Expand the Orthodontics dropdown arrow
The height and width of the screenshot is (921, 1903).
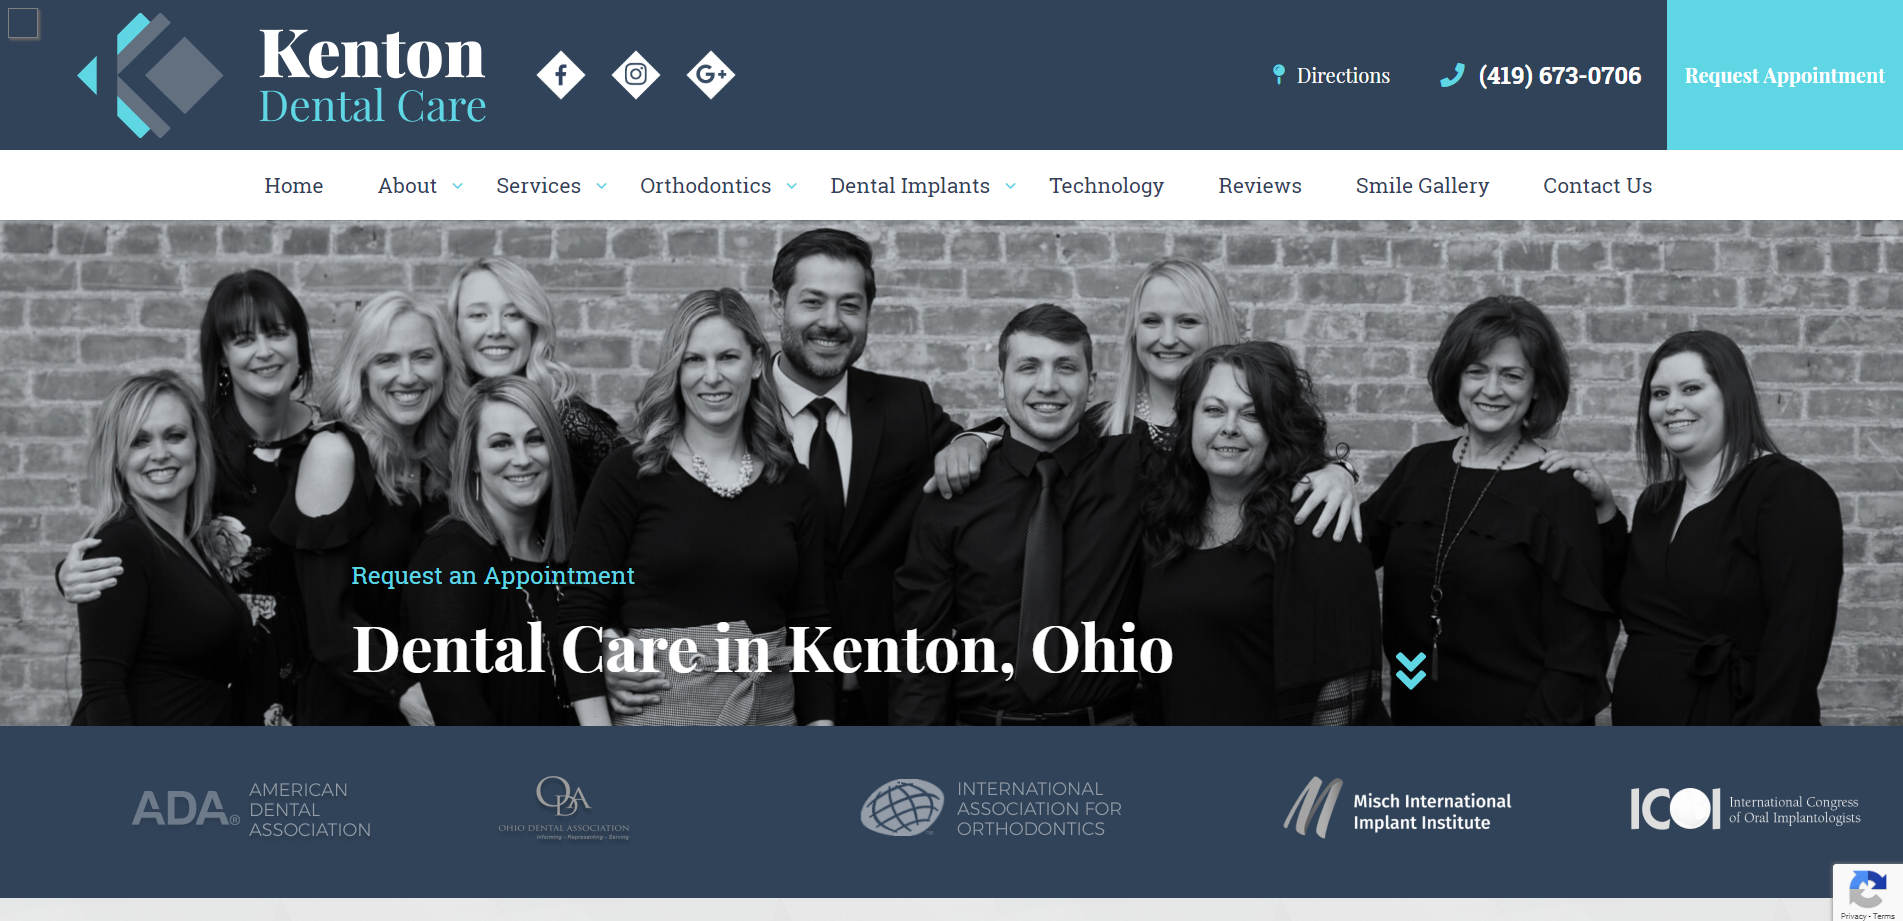tap(792, 186)
